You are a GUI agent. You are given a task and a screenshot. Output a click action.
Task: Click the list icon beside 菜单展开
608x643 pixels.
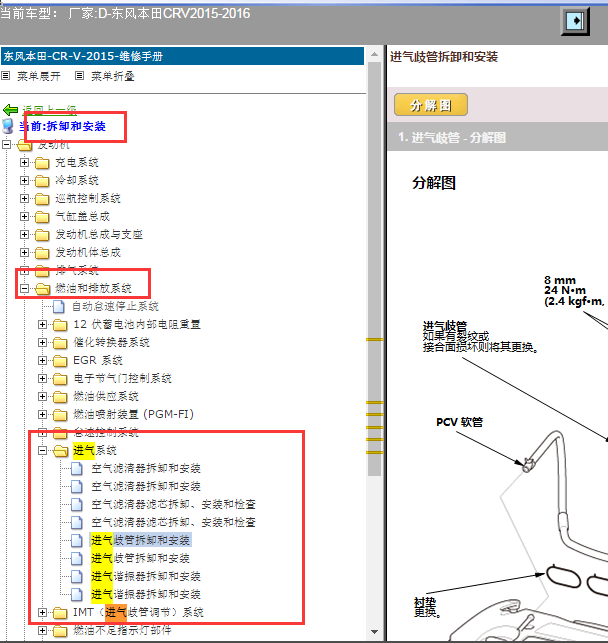point(6,75)
